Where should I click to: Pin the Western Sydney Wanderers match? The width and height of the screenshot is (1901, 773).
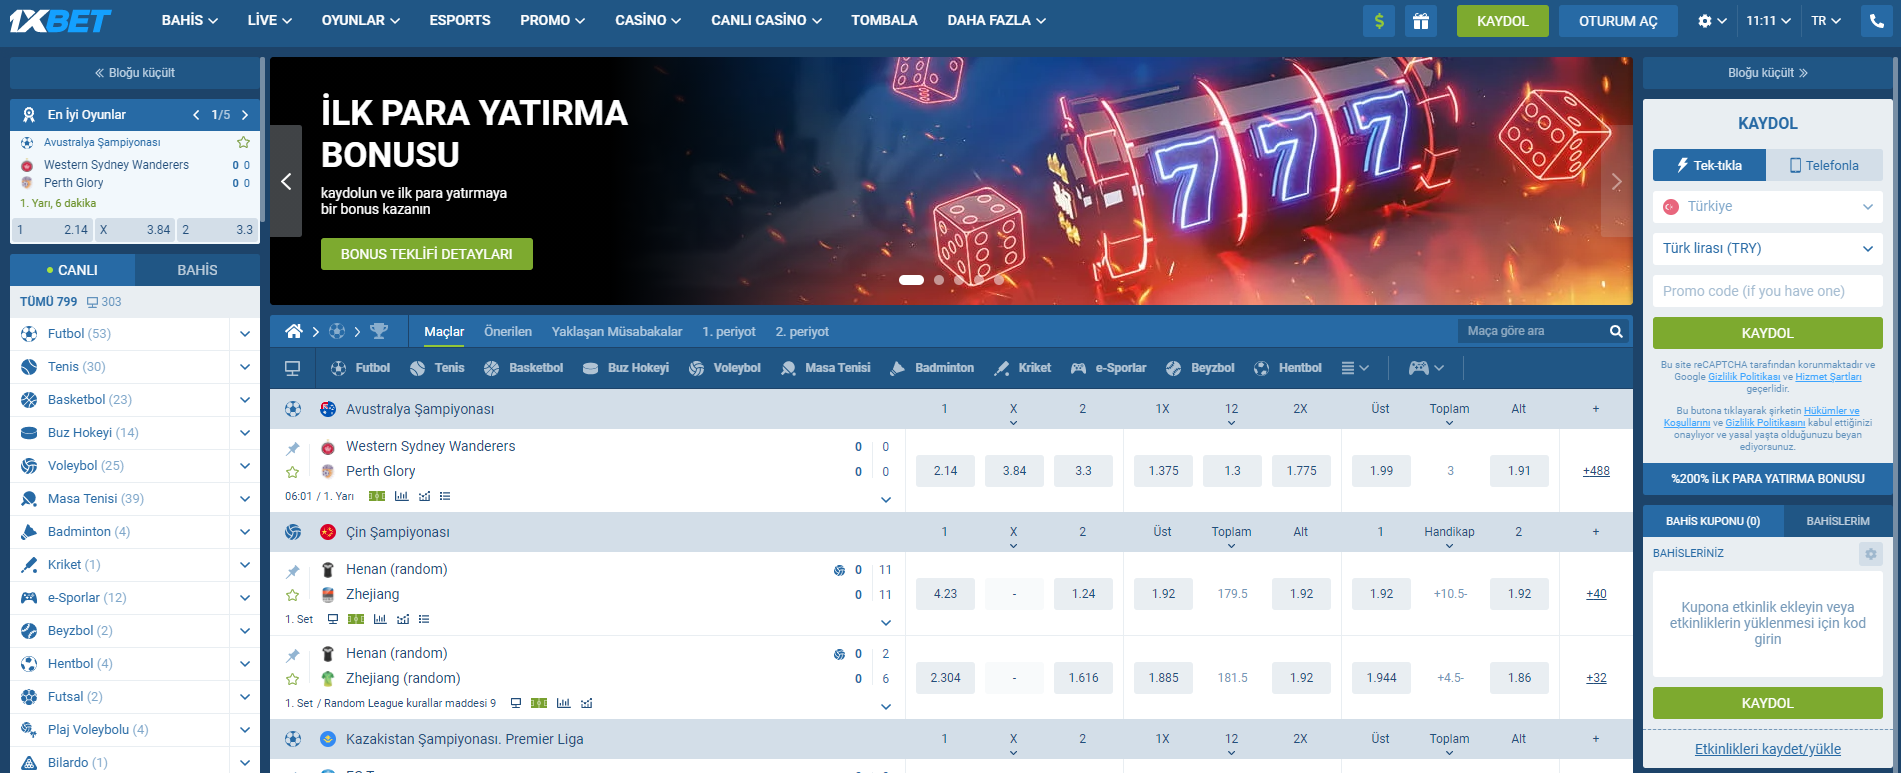[x=293, y=448]
